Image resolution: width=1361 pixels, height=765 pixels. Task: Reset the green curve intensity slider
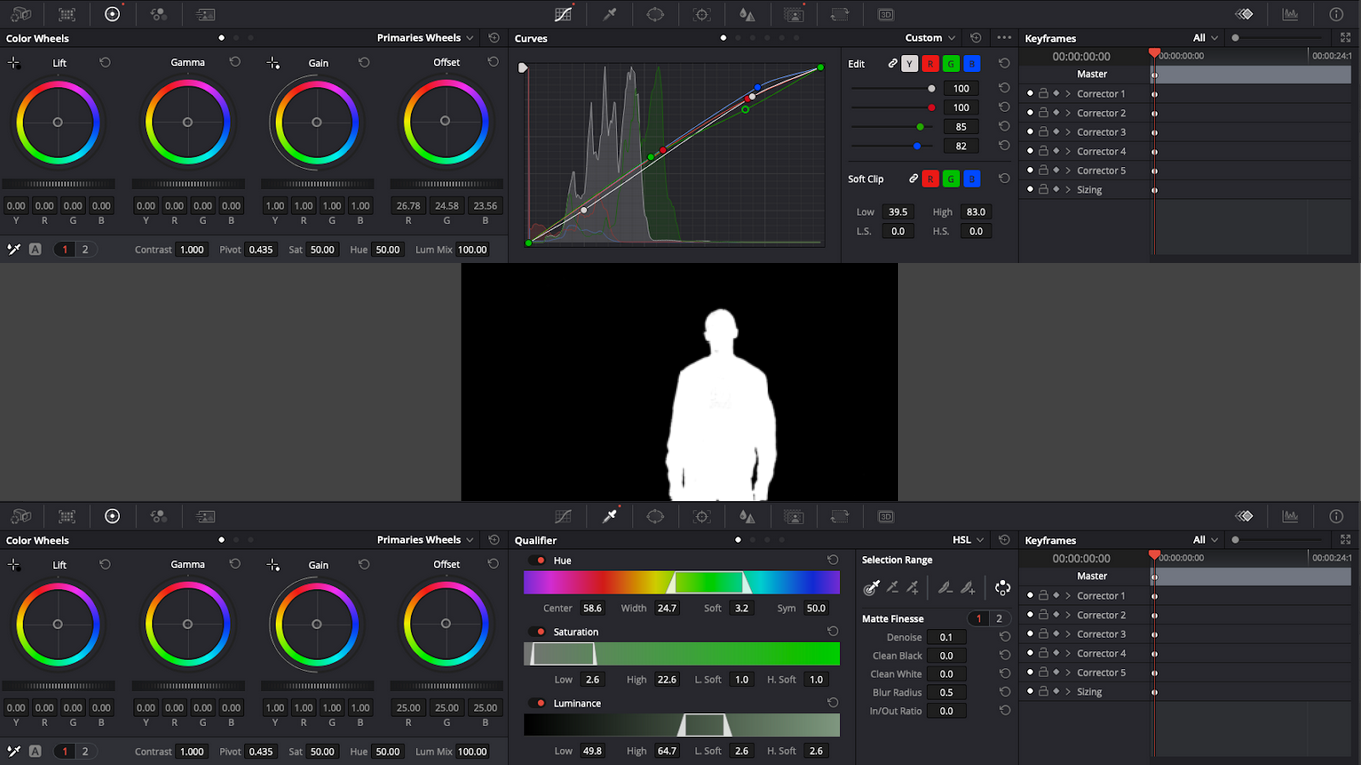point(1004,127)
